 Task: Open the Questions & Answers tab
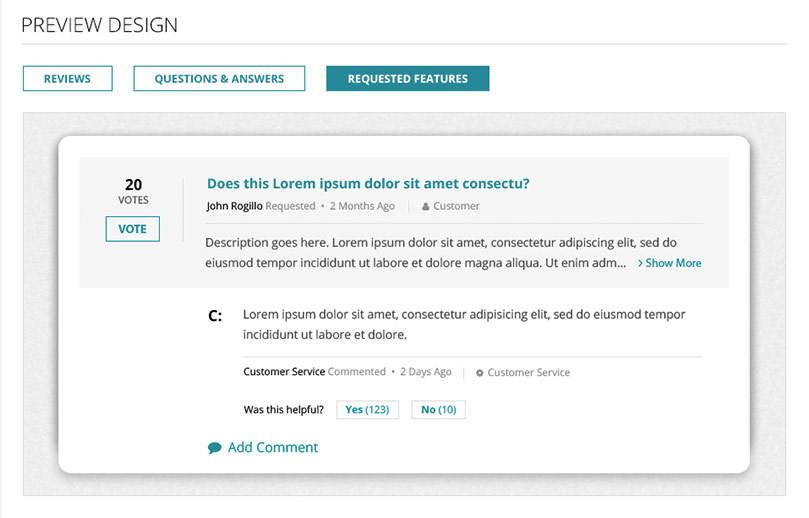pyautogui.click(x=219, y=78)
